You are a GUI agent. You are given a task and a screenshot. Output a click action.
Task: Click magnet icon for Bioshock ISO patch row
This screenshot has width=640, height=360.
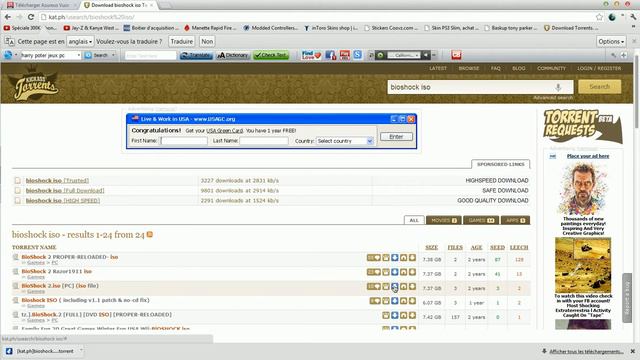[x=403, y=301]
